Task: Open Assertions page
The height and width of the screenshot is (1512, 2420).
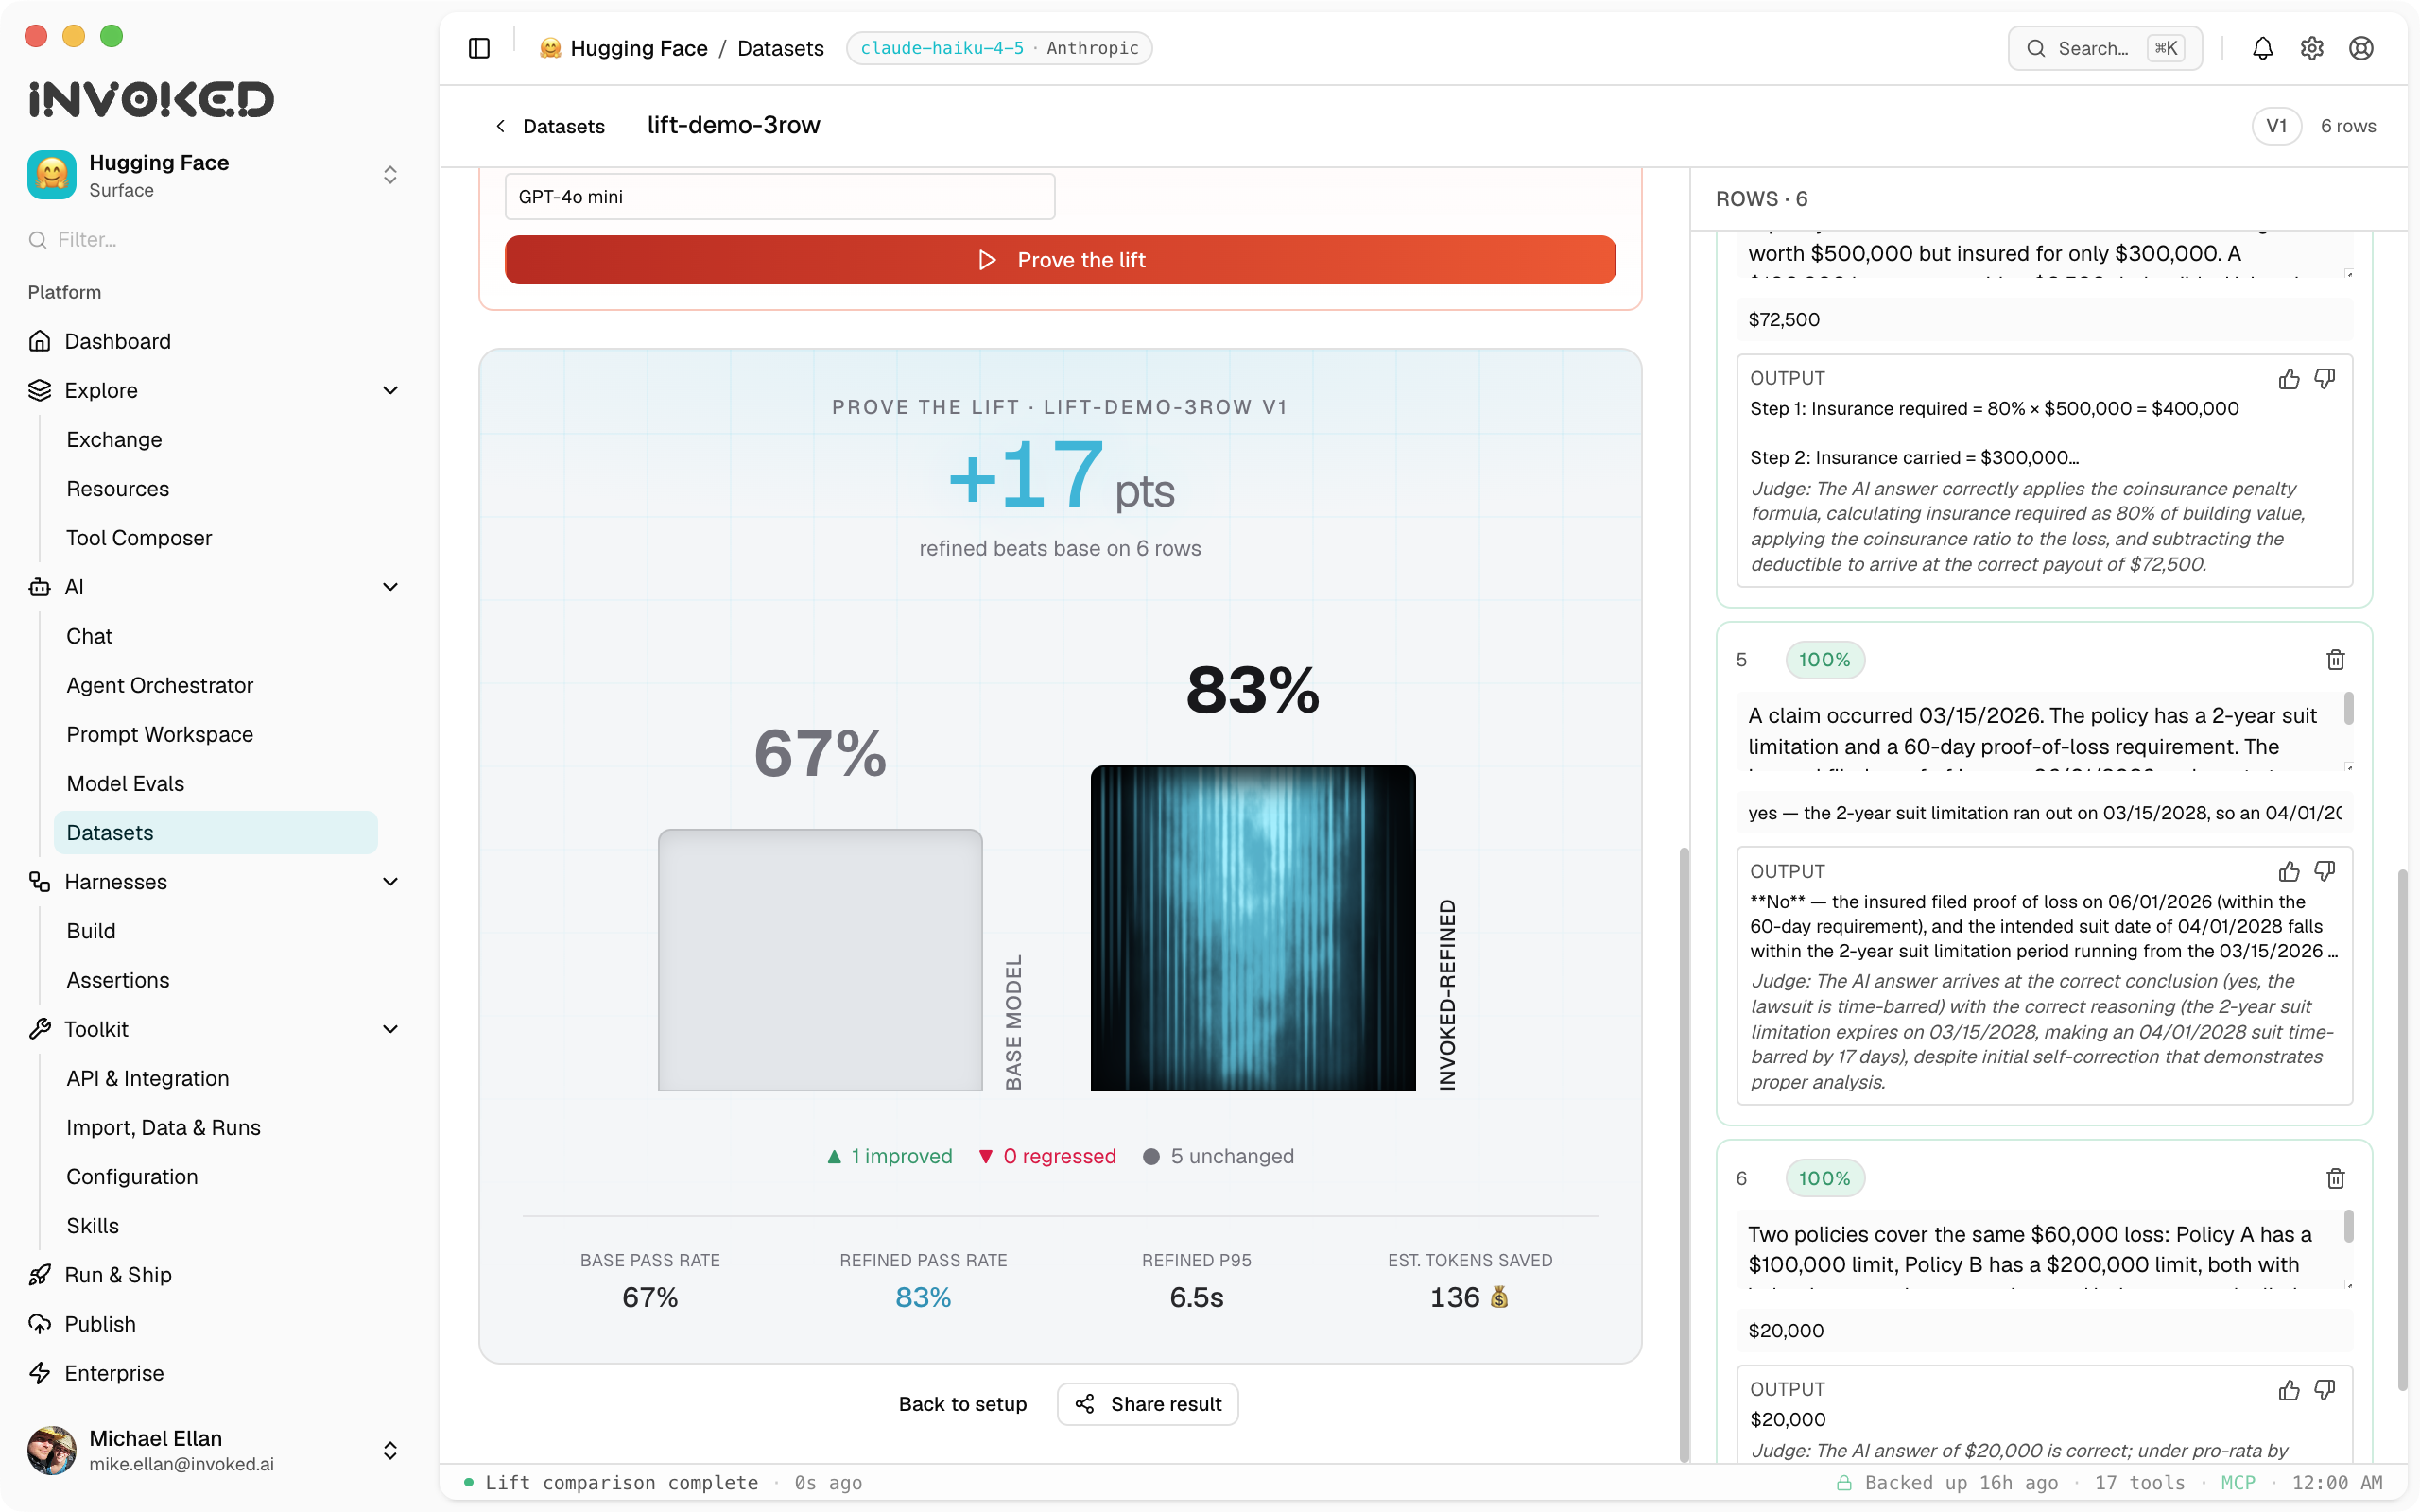Action: [x=118, y=980]
